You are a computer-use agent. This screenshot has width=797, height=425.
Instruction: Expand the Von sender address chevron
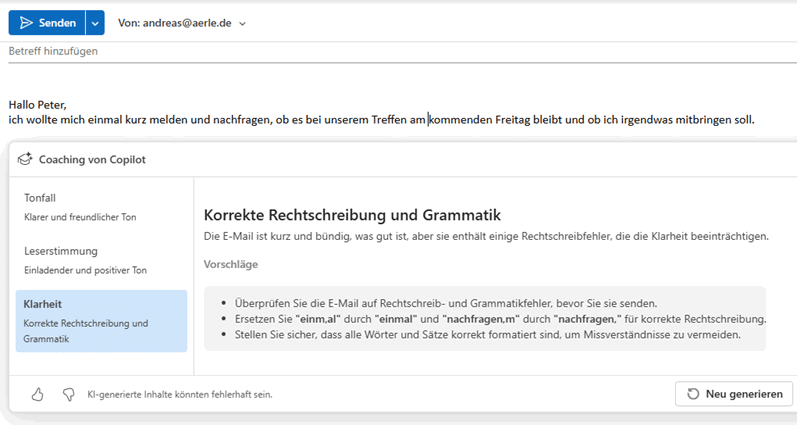(x=243, y=23)
